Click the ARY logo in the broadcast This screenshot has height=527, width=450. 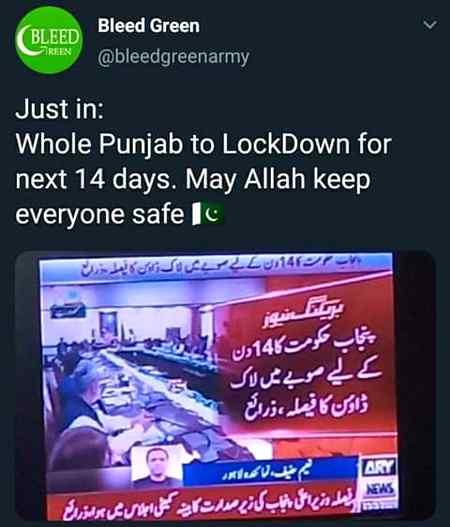379,468
